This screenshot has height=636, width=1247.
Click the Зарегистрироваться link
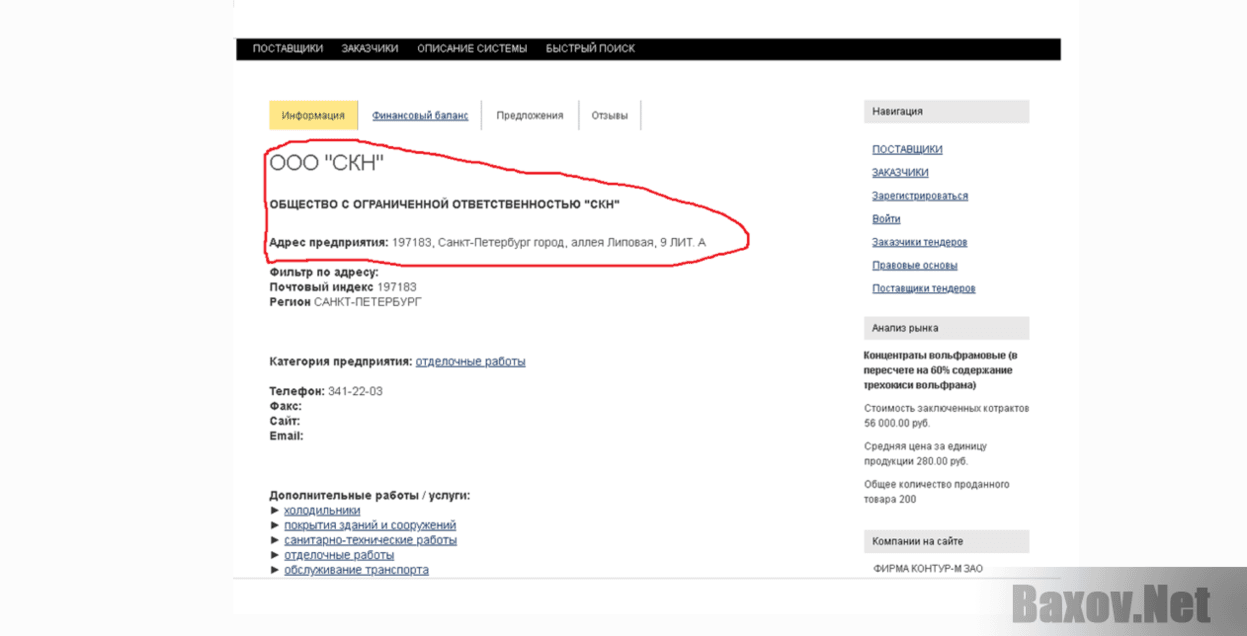(920, 196)
